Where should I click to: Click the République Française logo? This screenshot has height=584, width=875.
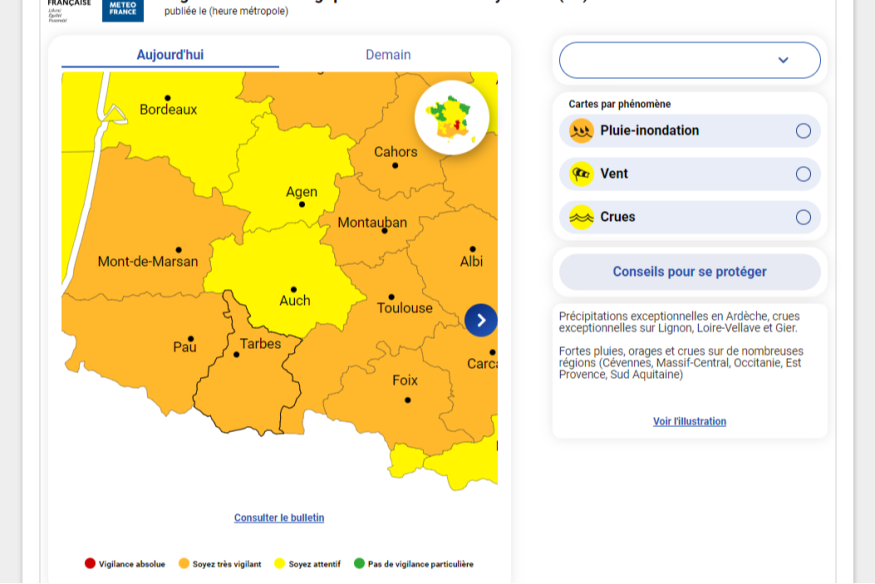pos(69,9)
